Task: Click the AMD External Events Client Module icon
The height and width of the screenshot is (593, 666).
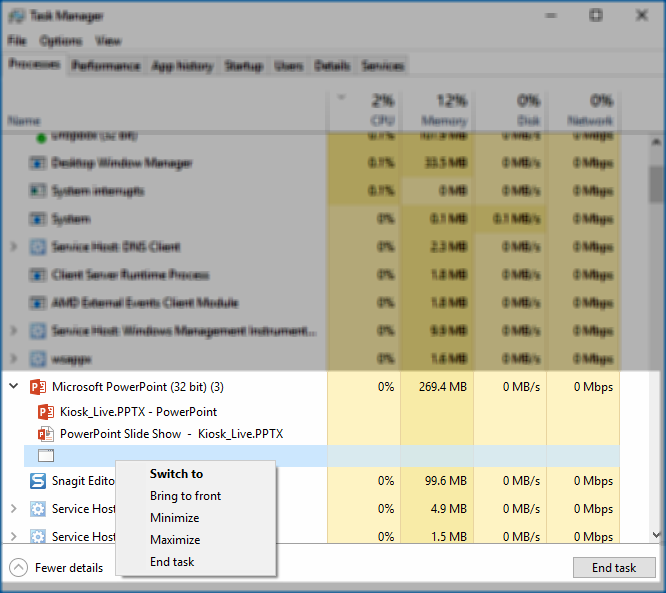Action: [x=37, y=303]
